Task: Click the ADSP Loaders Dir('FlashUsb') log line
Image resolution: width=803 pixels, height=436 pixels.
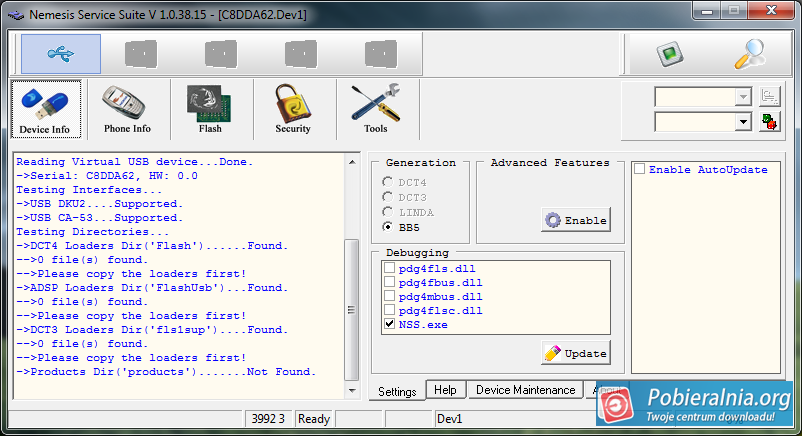Action: (152, 288)
